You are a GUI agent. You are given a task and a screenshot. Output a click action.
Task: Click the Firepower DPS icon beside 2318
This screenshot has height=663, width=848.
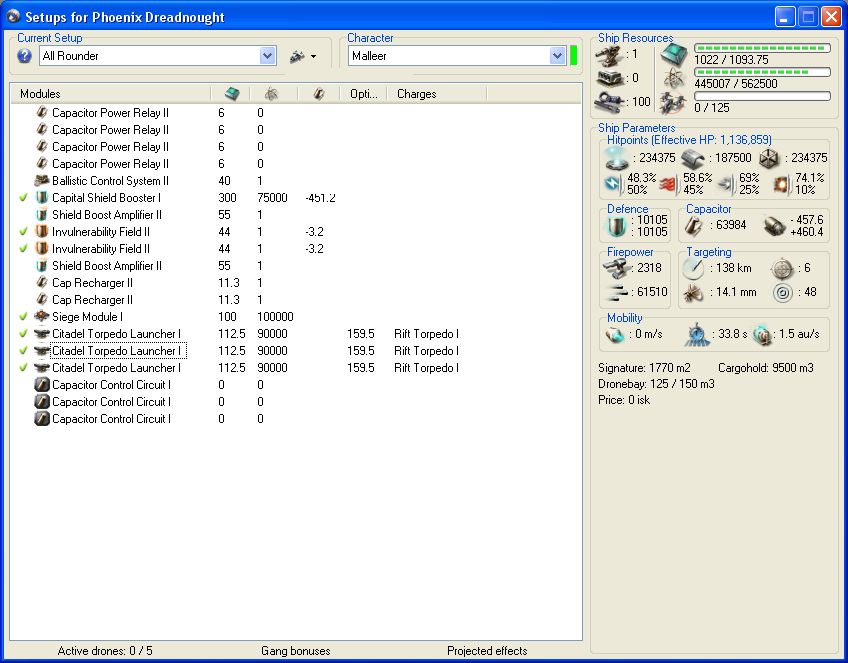click(x=616, y=268)
